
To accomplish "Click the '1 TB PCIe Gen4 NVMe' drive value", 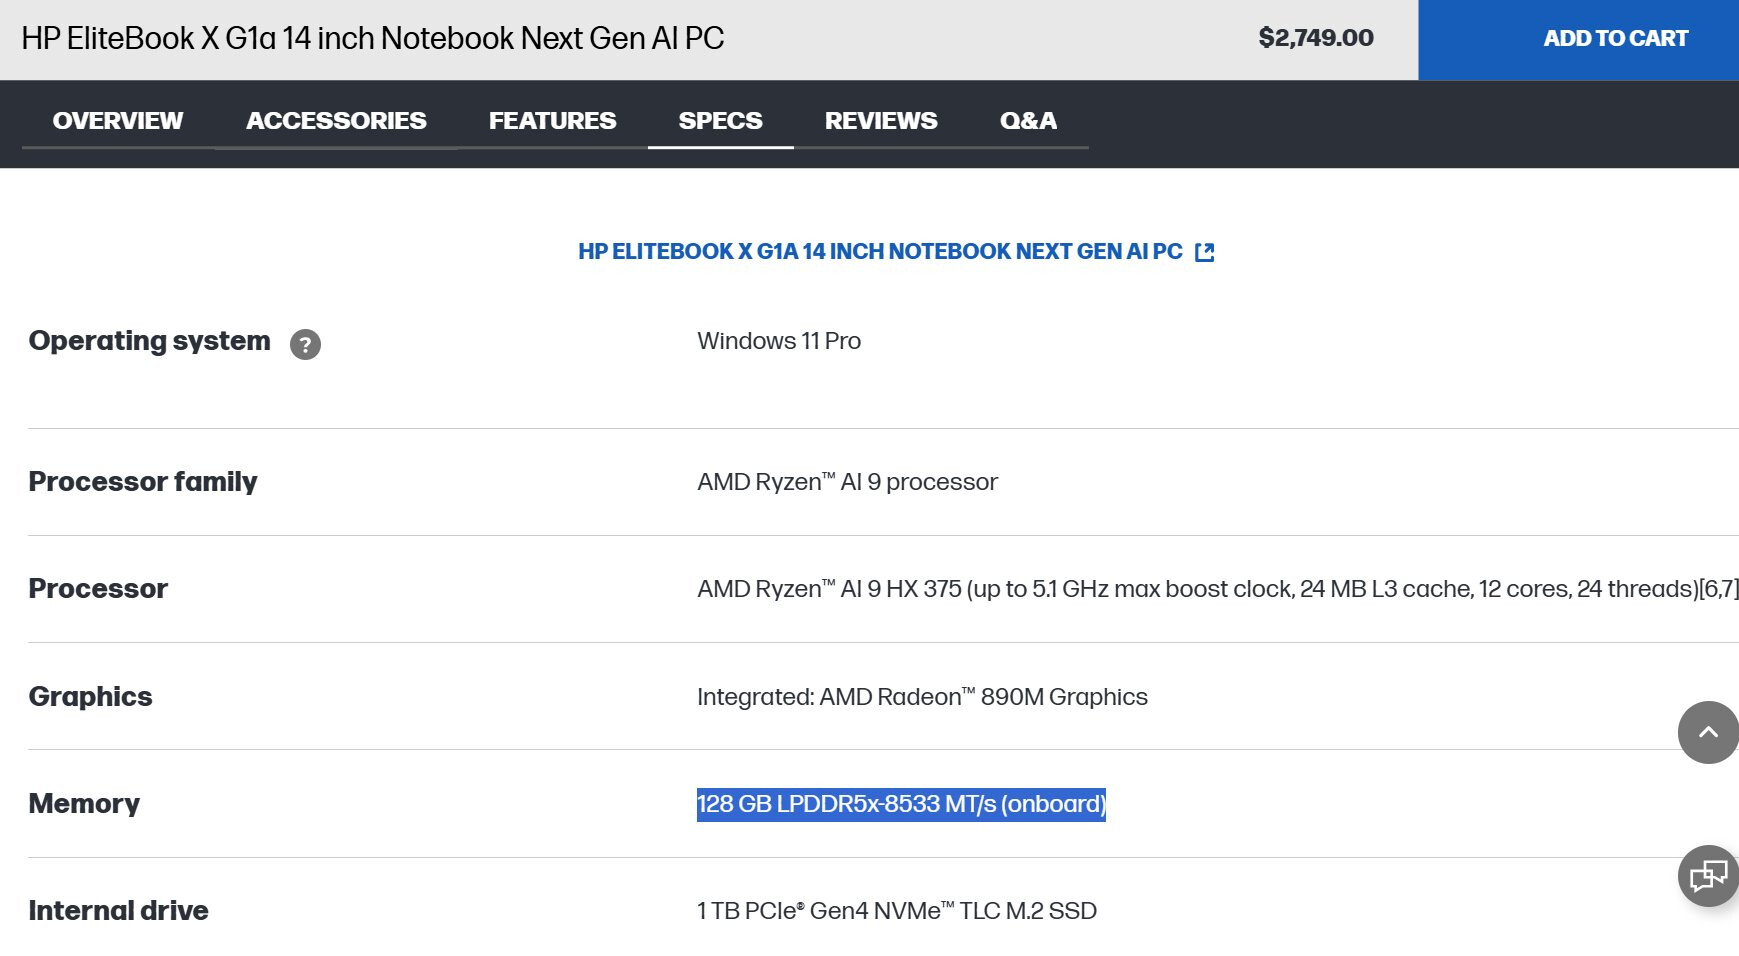I will click(x=897, y=911).
